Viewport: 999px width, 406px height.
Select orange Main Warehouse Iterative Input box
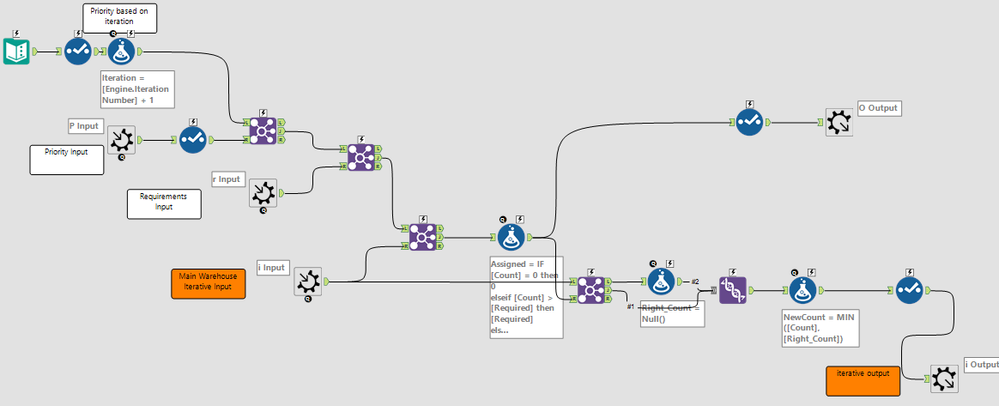click(x=208, y=284)
